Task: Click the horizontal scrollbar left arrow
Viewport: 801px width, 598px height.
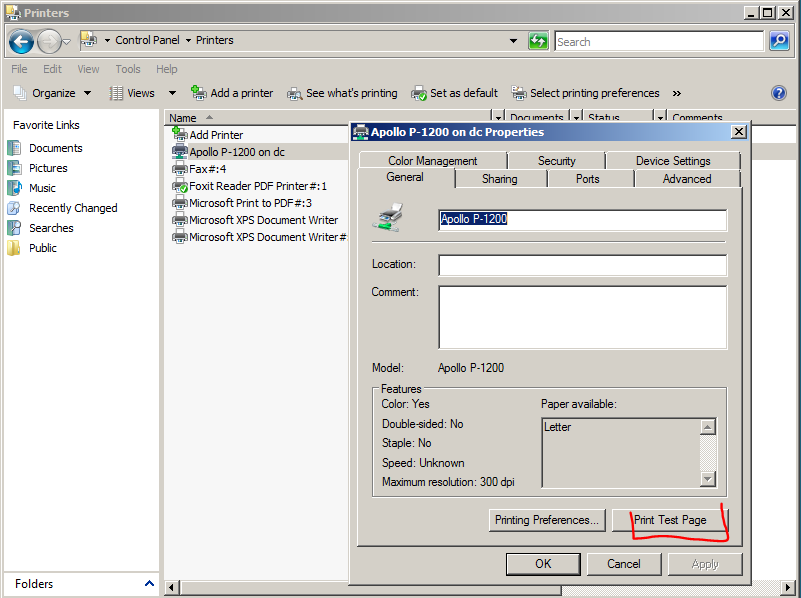Action: (171, 588)
